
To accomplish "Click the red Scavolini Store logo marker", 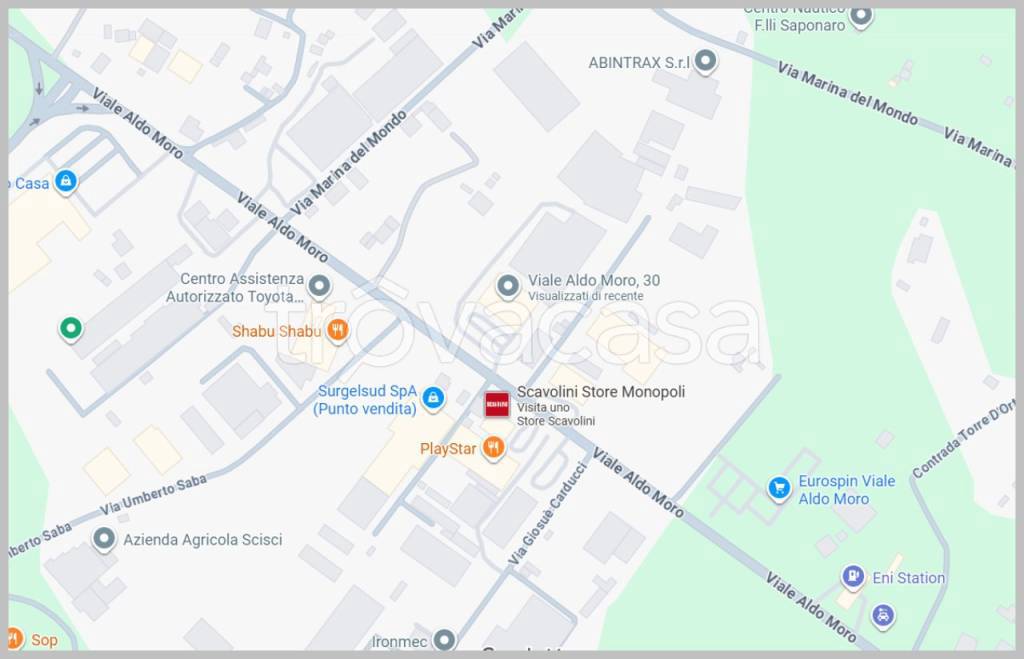I will click(x=497, y=404).
